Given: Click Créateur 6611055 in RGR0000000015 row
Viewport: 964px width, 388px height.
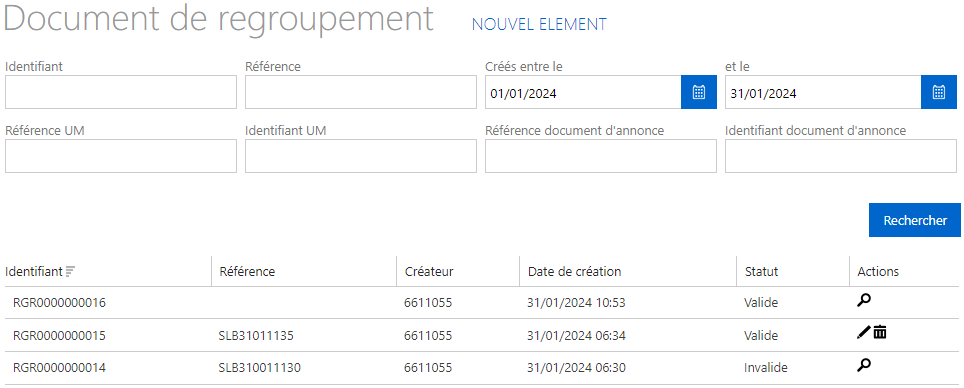Looking at the screenshot, I should [428, 336].
